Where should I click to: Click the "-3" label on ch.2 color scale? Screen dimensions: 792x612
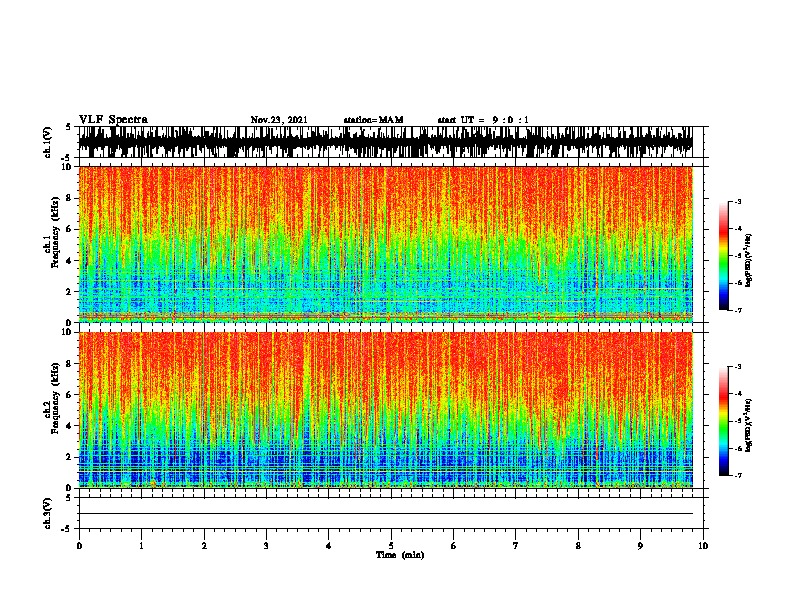[737, 367]
